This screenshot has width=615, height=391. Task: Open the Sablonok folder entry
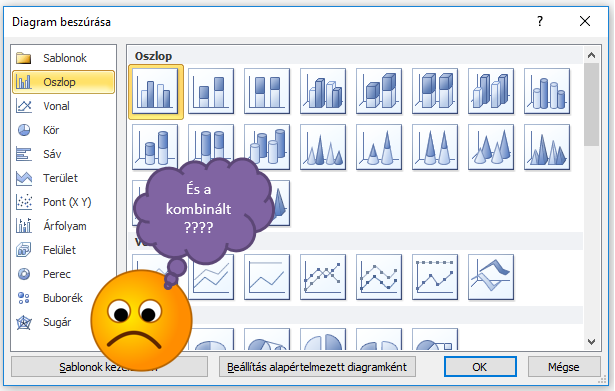tap(64, 58)
